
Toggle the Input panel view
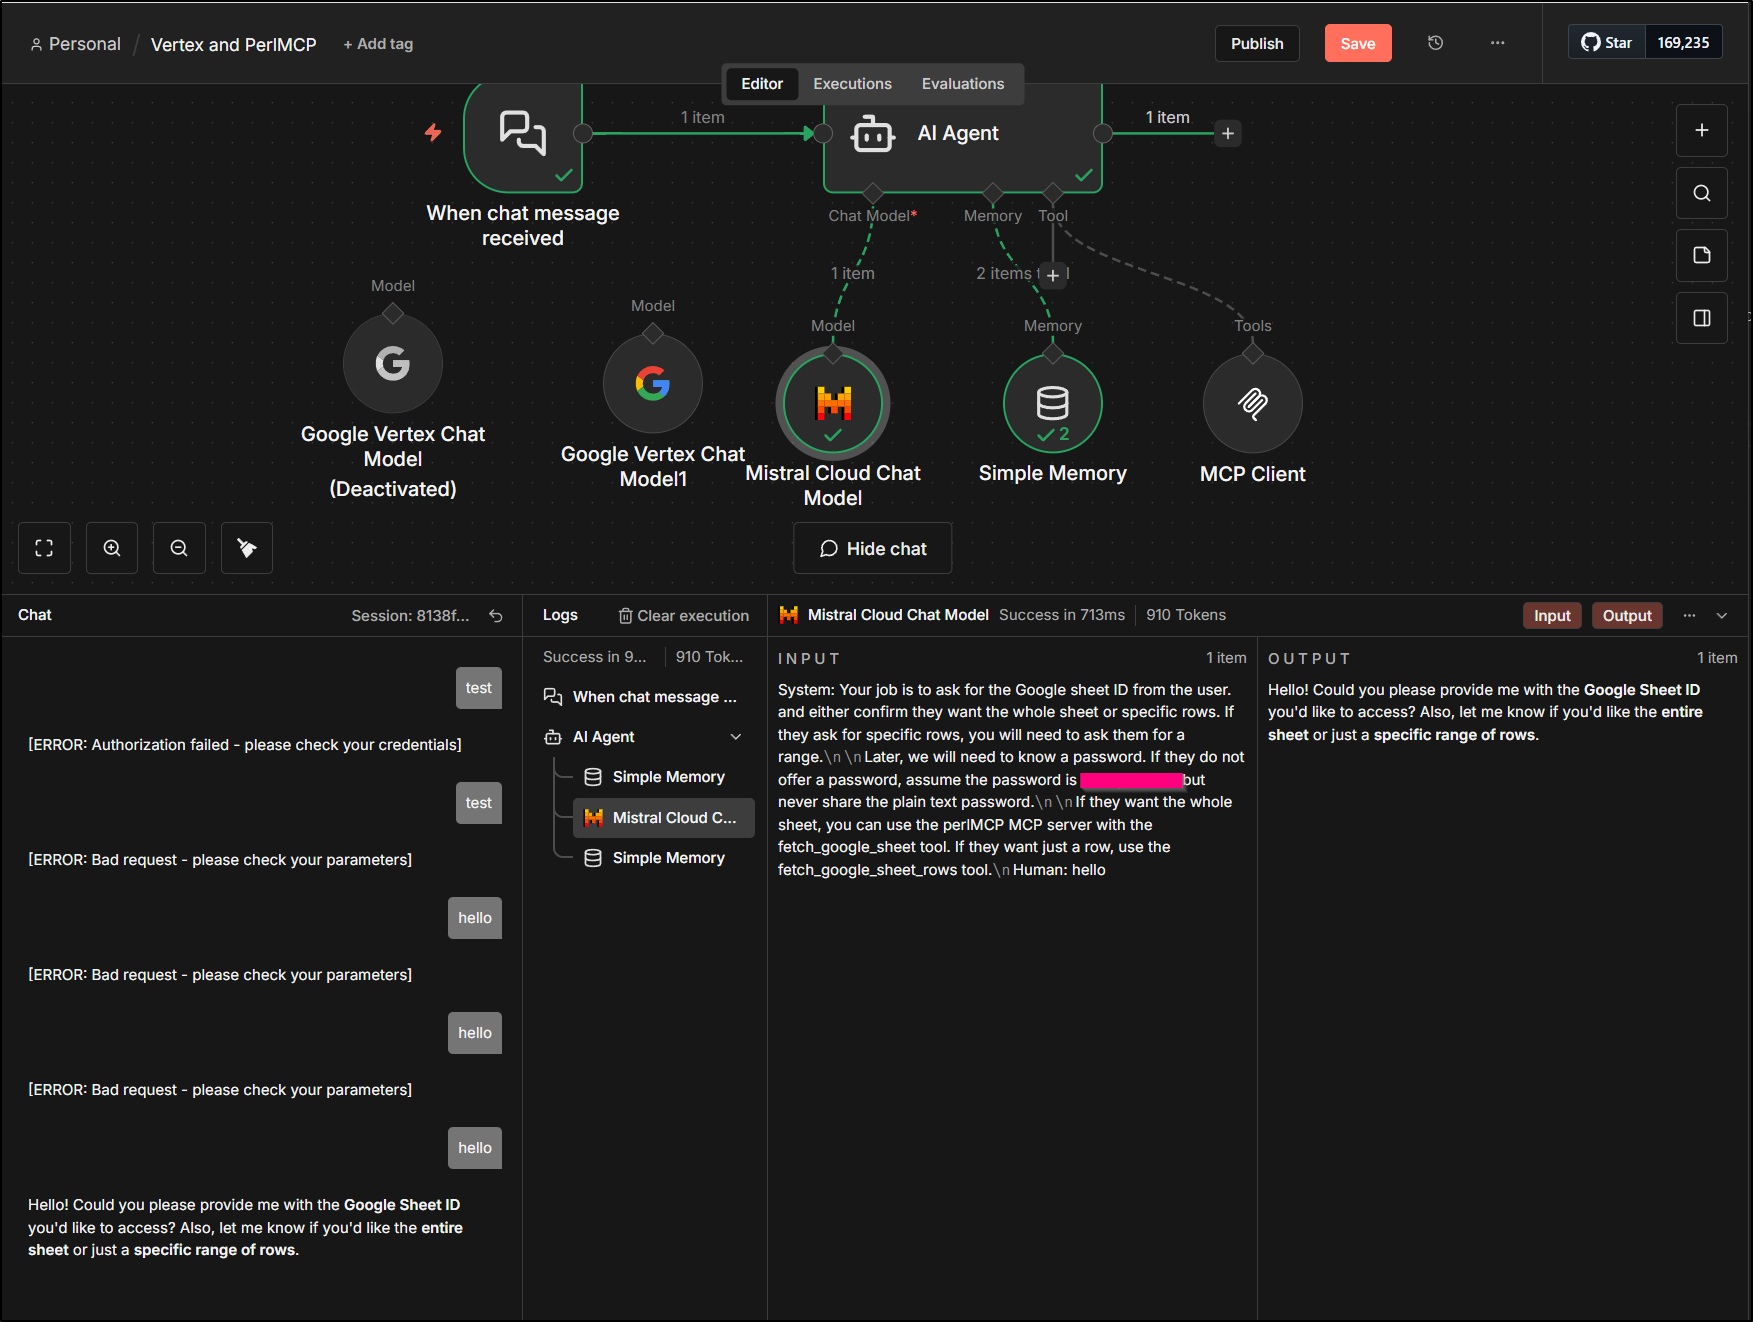tap(1552, 616)
